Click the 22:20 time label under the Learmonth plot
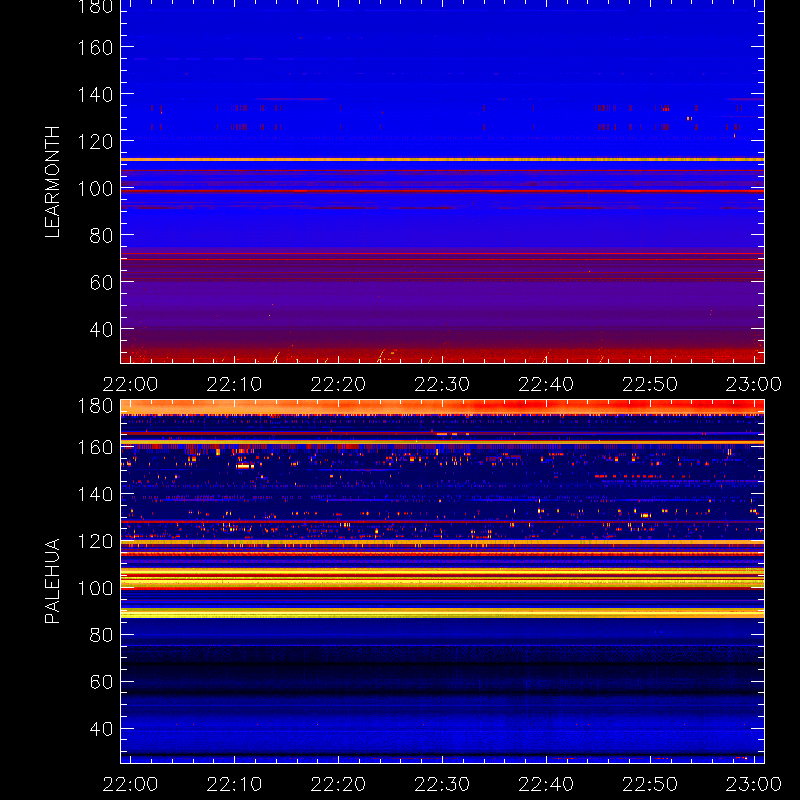Viewport: 800px width, 800px height. tap(338, 384)
